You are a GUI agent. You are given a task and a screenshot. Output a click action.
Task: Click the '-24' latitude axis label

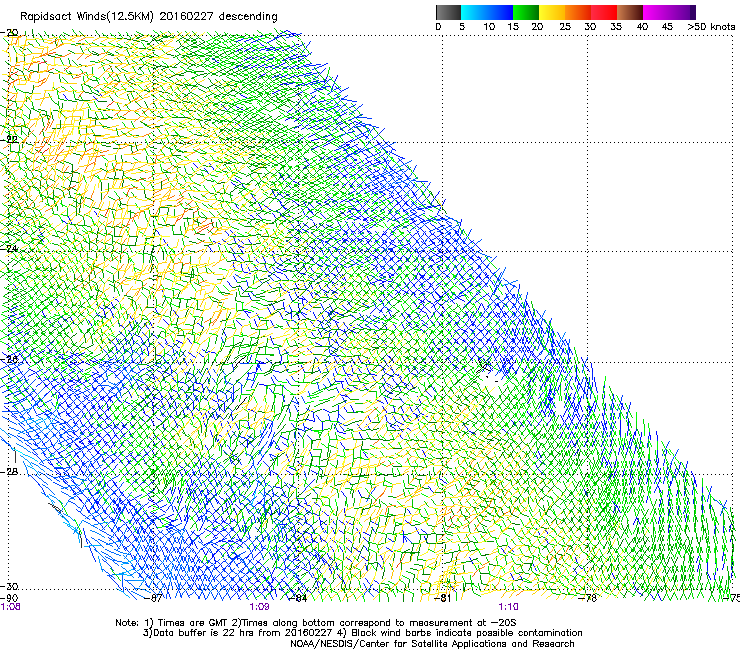pyautogui.click(x=10, y=248)
